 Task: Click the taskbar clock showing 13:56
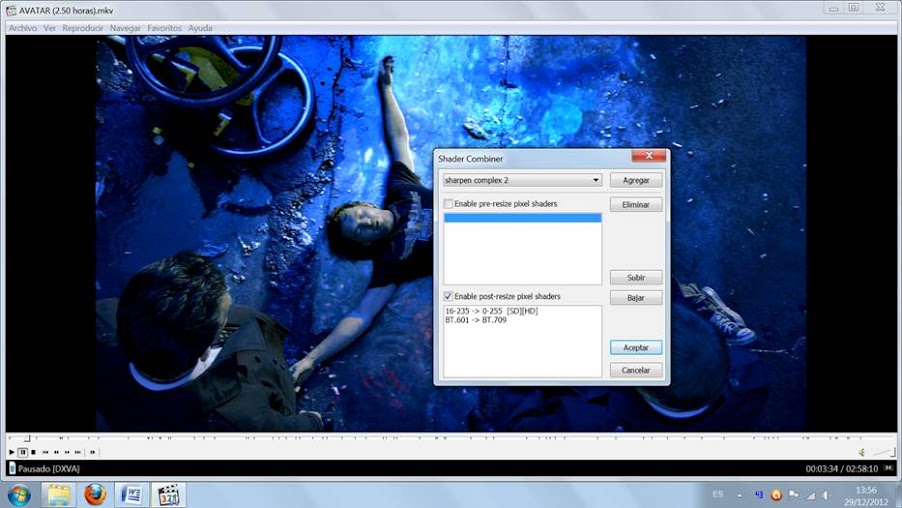point(866,496)
